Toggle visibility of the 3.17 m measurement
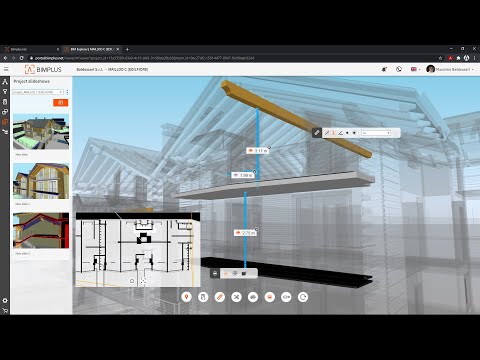 pos(250,151)
